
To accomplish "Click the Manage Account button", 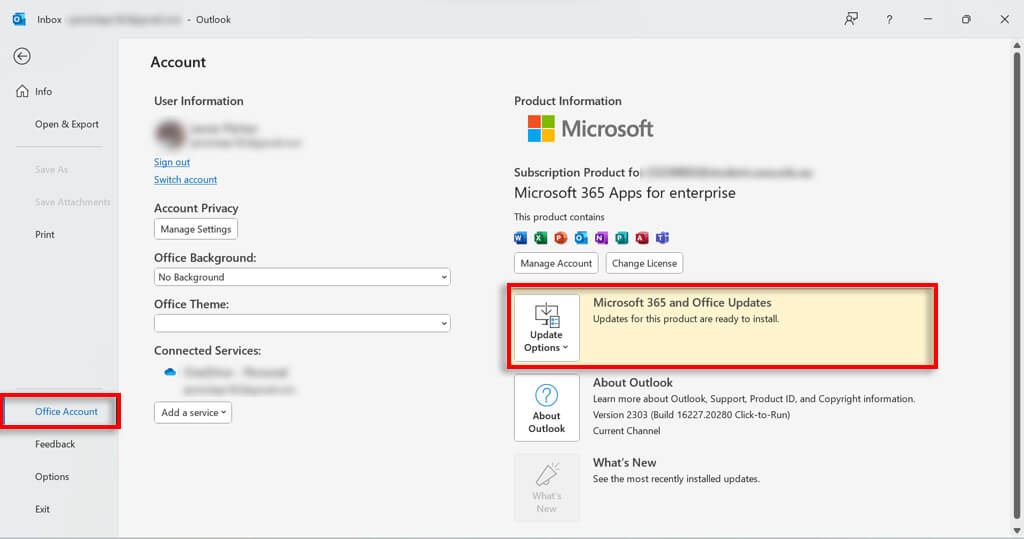I will pyautogui.click(x=556, y=263).
